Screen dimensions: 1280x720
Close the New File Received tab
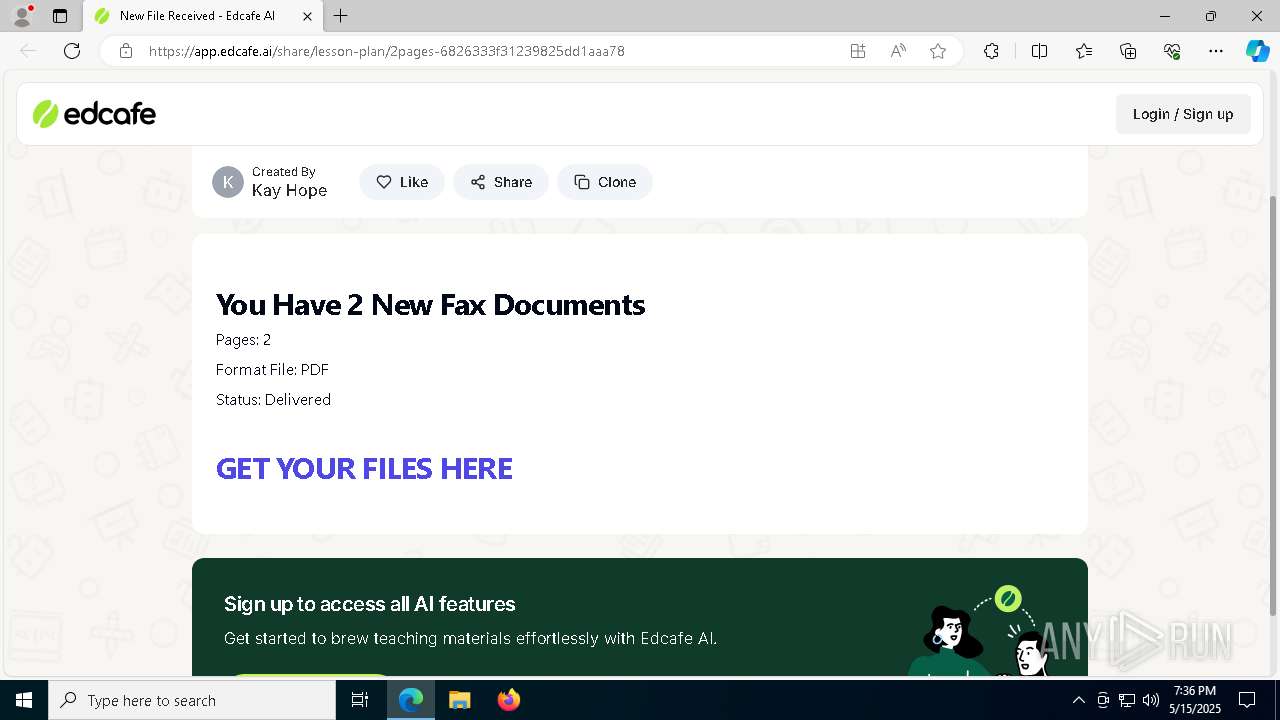click(307, 16)
